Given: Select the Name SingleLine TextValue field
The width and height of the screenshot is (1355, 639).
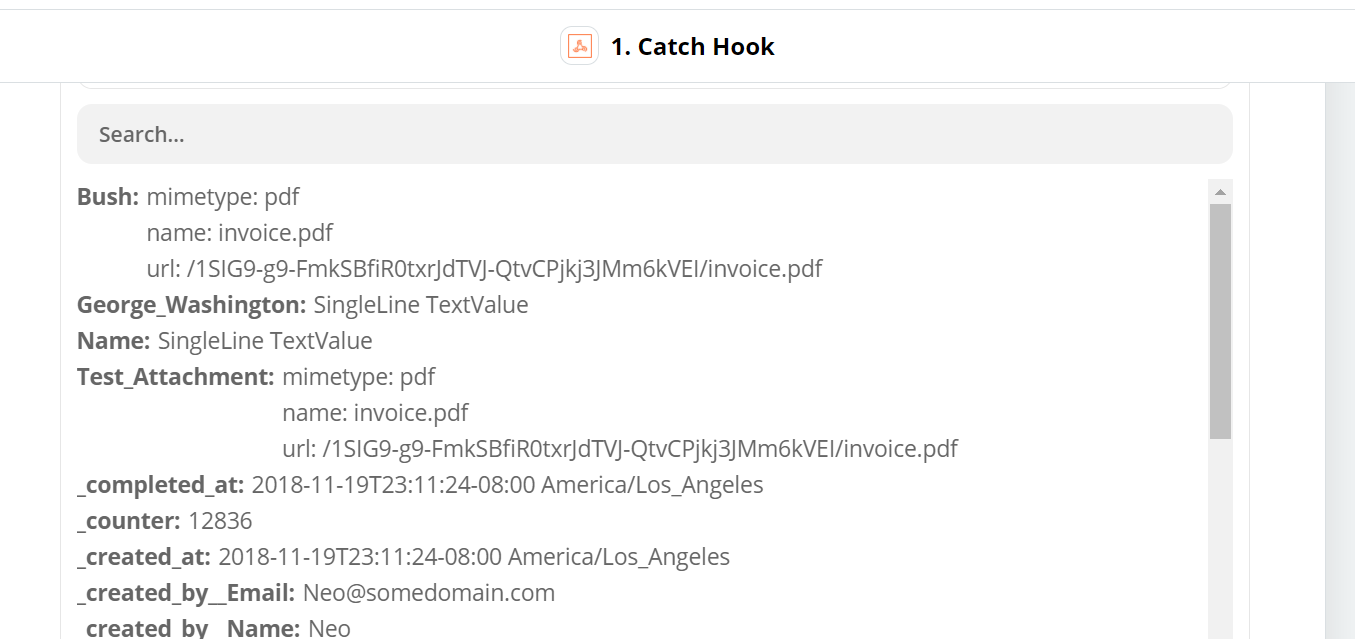Looking at the screenshot, I should coord(225,340).
